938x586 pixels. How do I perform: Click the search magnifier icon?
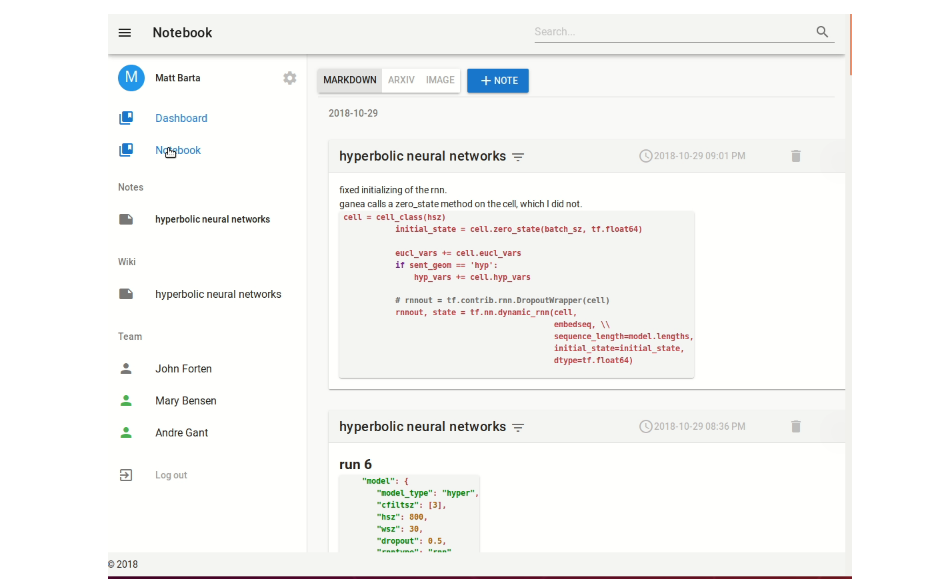point(822,32)
